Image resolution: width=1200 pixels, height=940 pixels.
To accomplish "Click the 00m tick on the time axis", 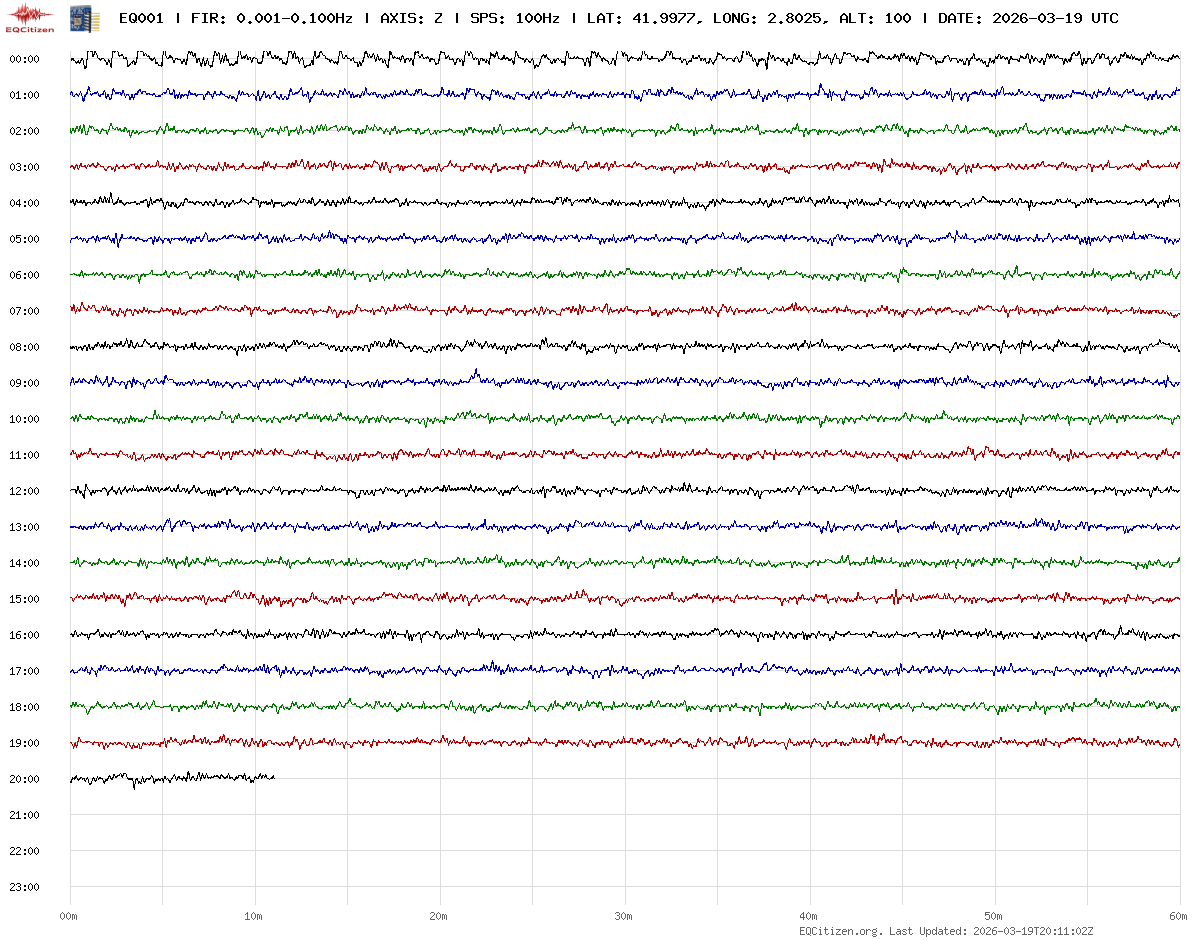I will click(69, 916).
